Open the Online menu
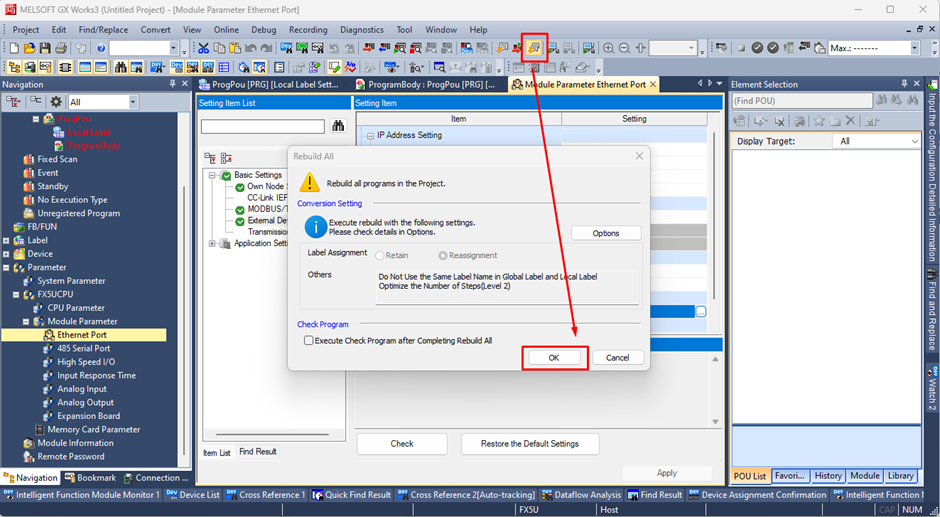 (226, 29)
